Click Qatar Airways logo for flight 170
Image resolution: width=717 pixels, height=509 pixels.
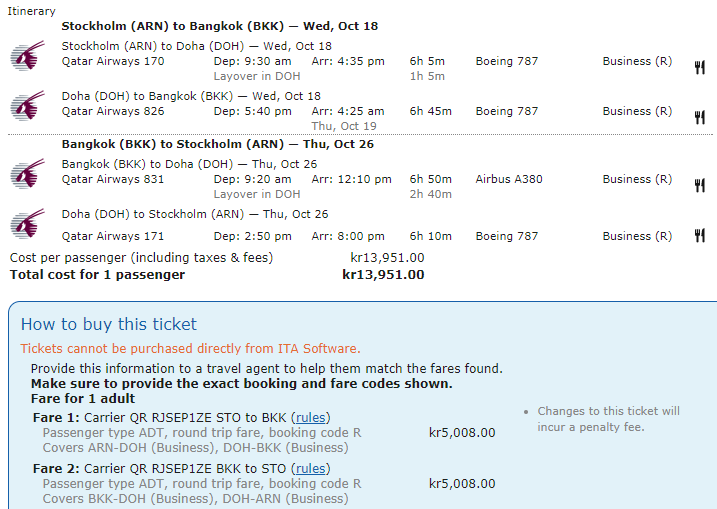(x=27, y=55)
